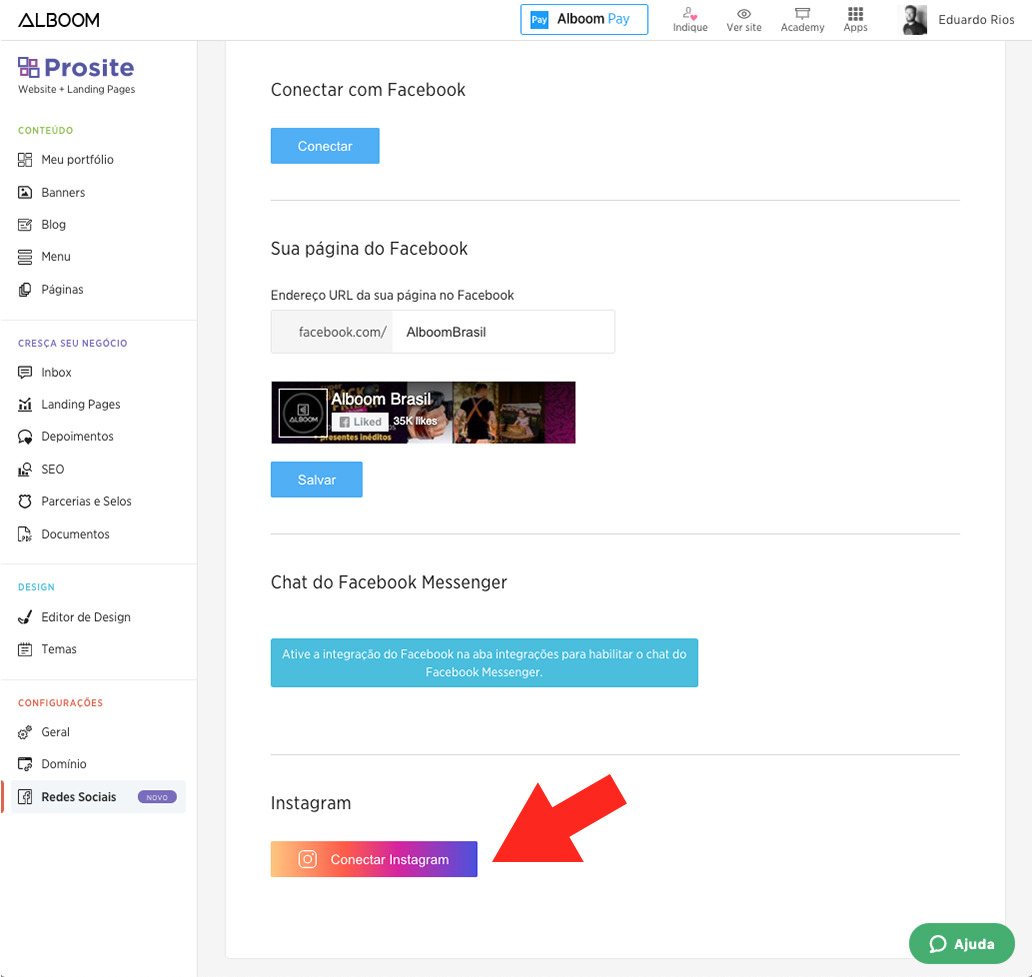Open the Ajuda help chat button

[x=961, y=943]
